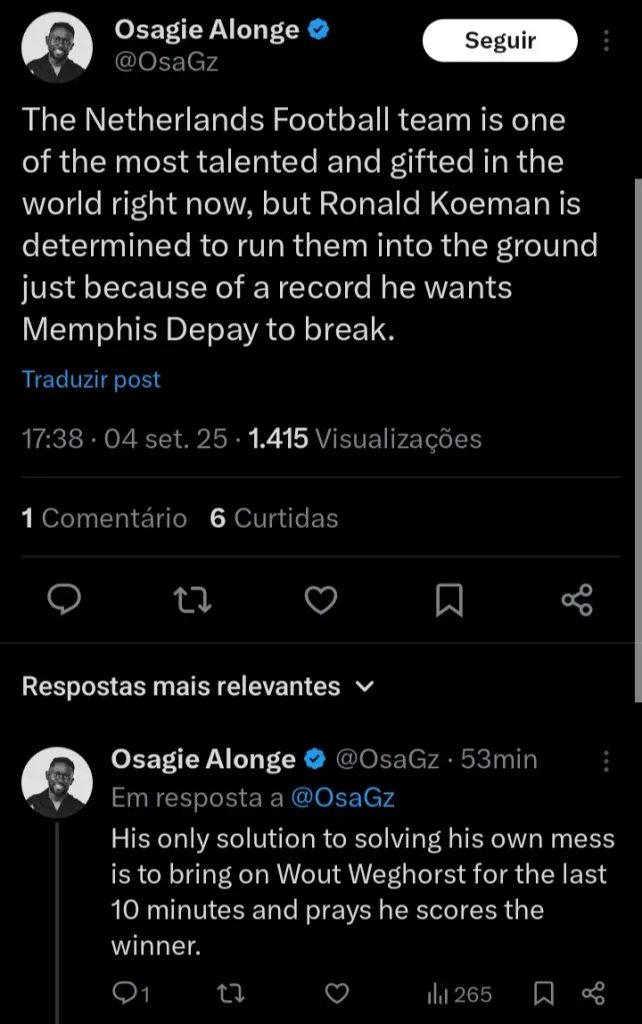The image size is (642, 1024).
Task: Follow Osagie Alonge via Seguir button
Action: 500,41
